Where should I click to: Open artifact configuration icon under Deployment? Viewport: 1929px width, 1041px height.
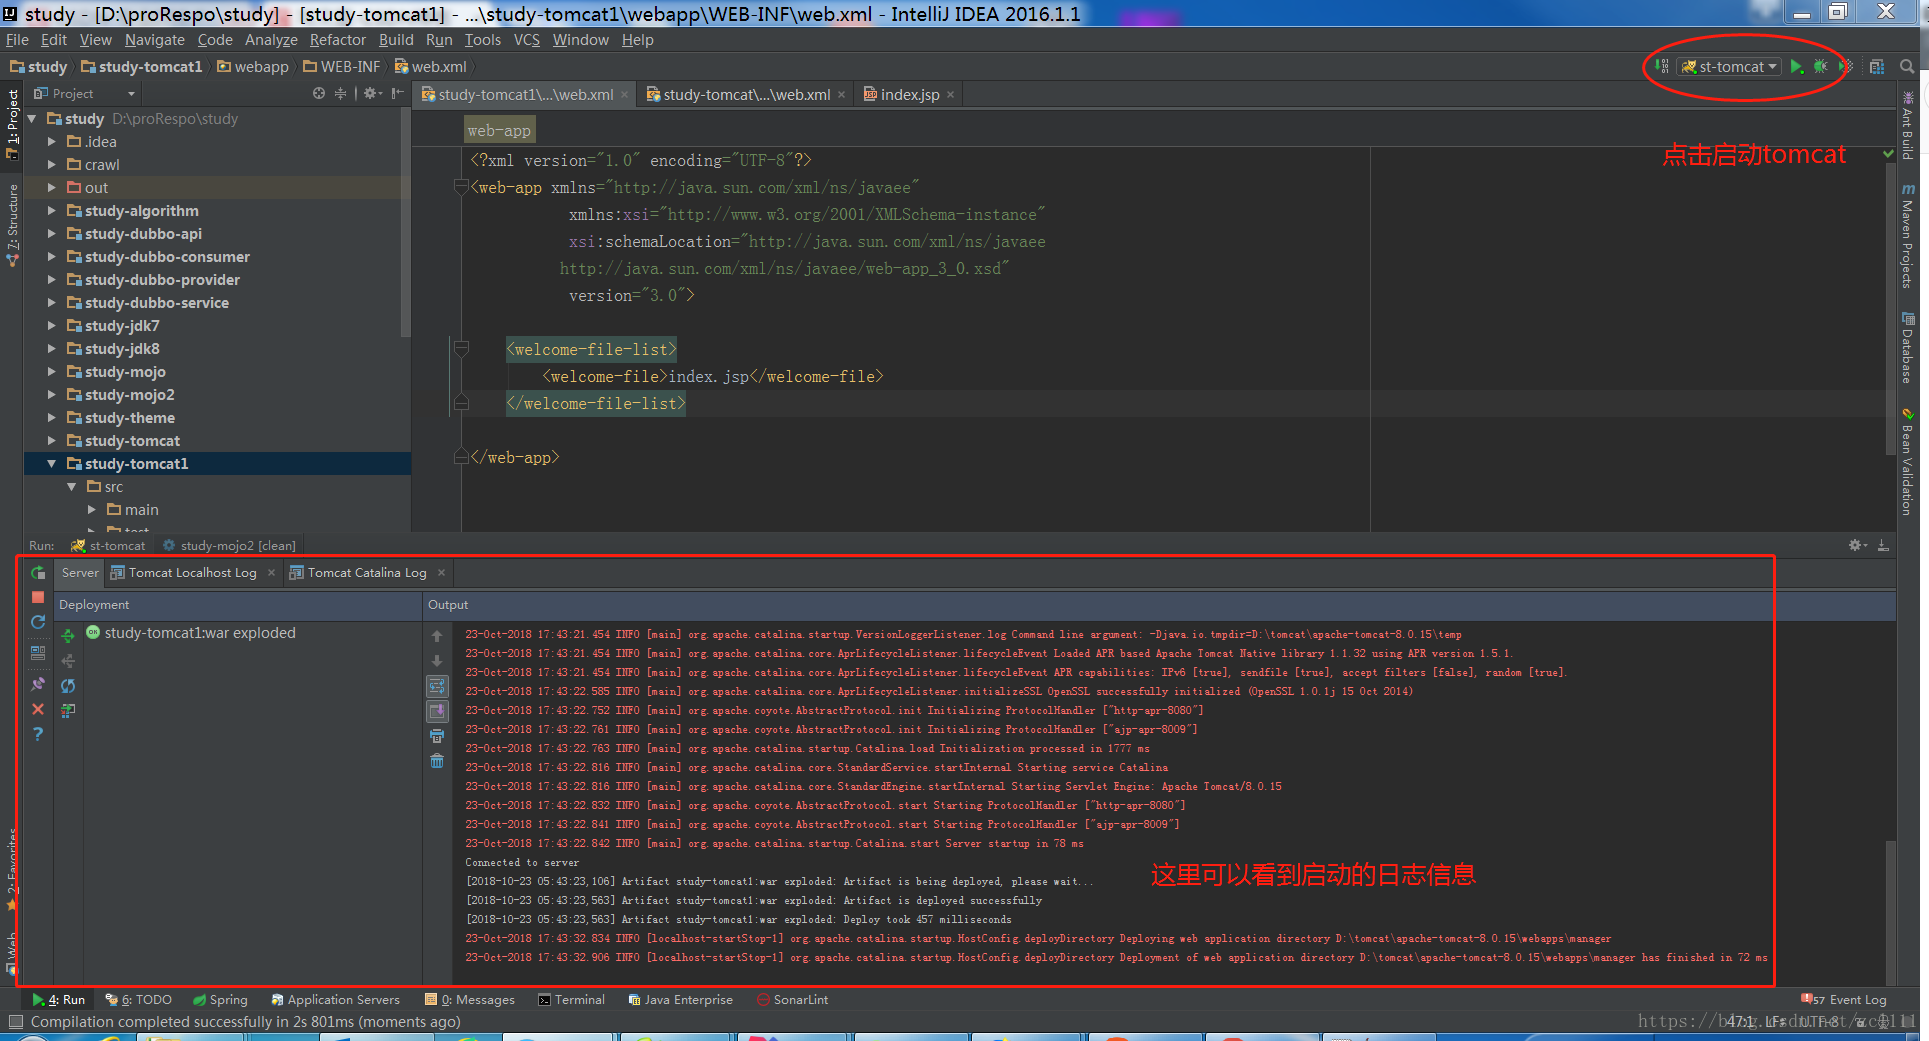tap(68, 711)
